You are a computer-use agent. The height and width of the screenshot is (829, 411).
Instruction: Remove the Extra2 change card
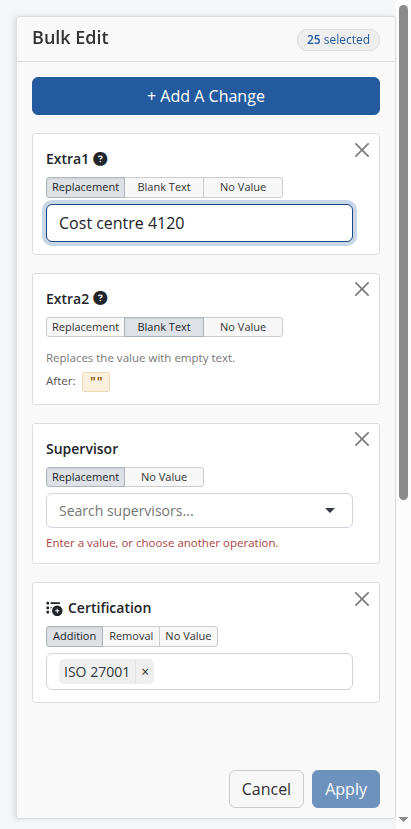(x=362, y=289)
